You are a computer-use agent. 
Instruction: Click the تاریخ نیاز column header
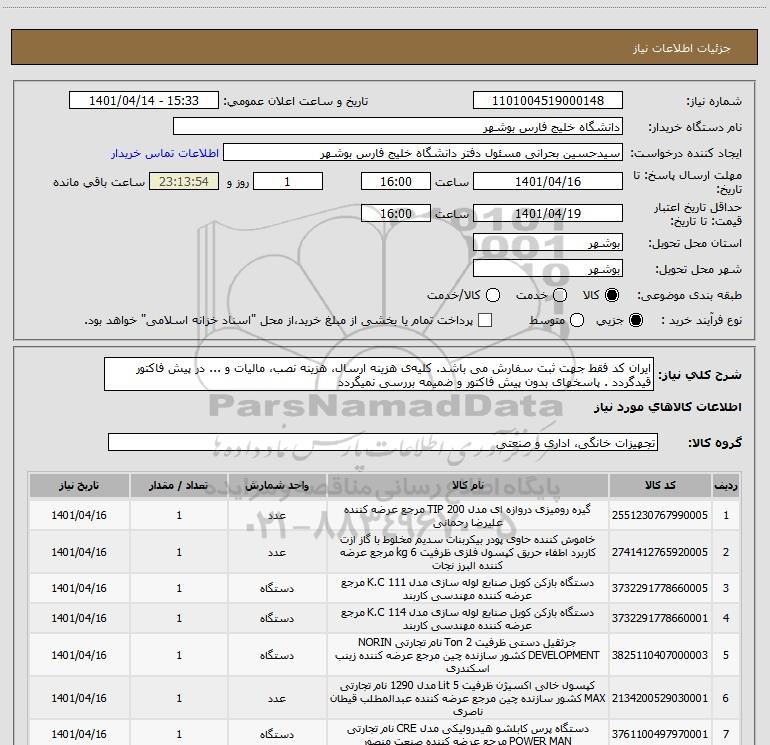[x=79, y=486]
